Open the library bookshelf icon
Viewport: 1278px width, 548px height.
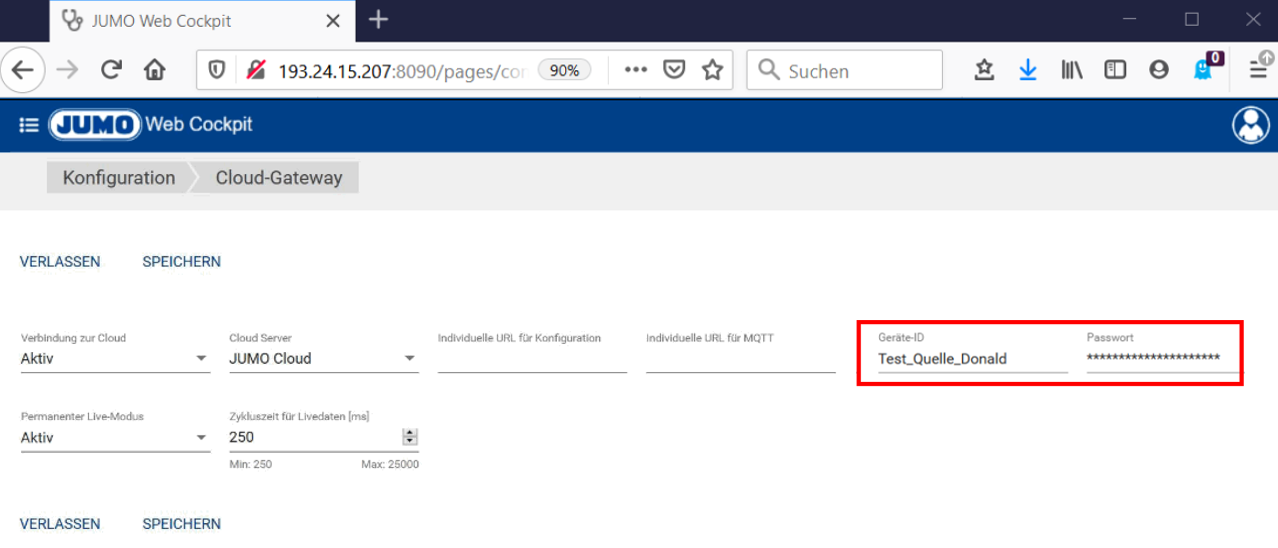(1071, 70)
